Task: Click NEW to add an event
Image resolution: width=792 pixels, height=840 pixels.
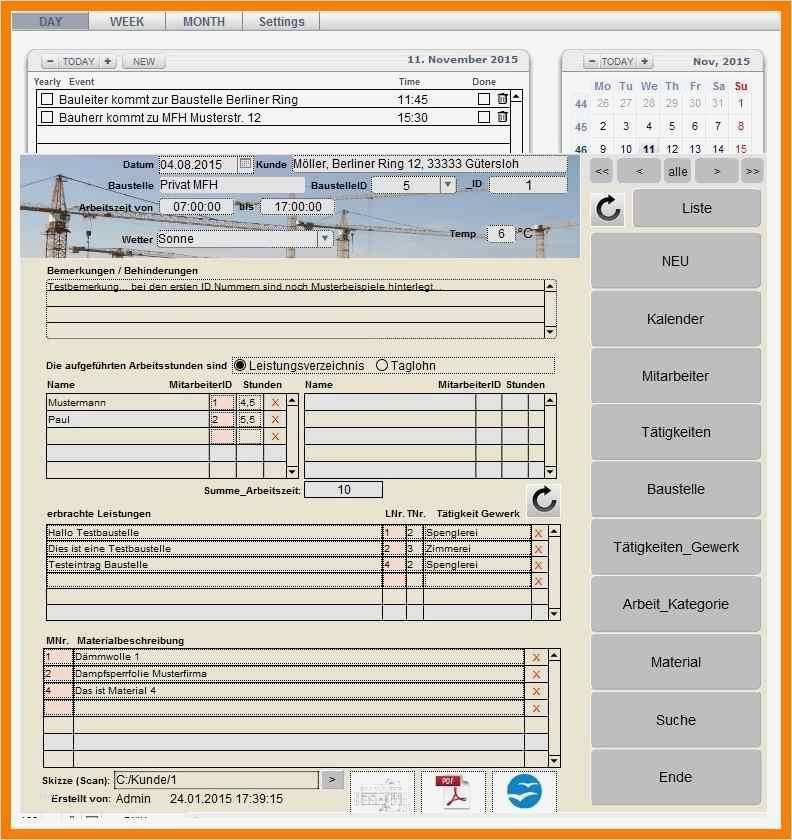Action: 144,62
